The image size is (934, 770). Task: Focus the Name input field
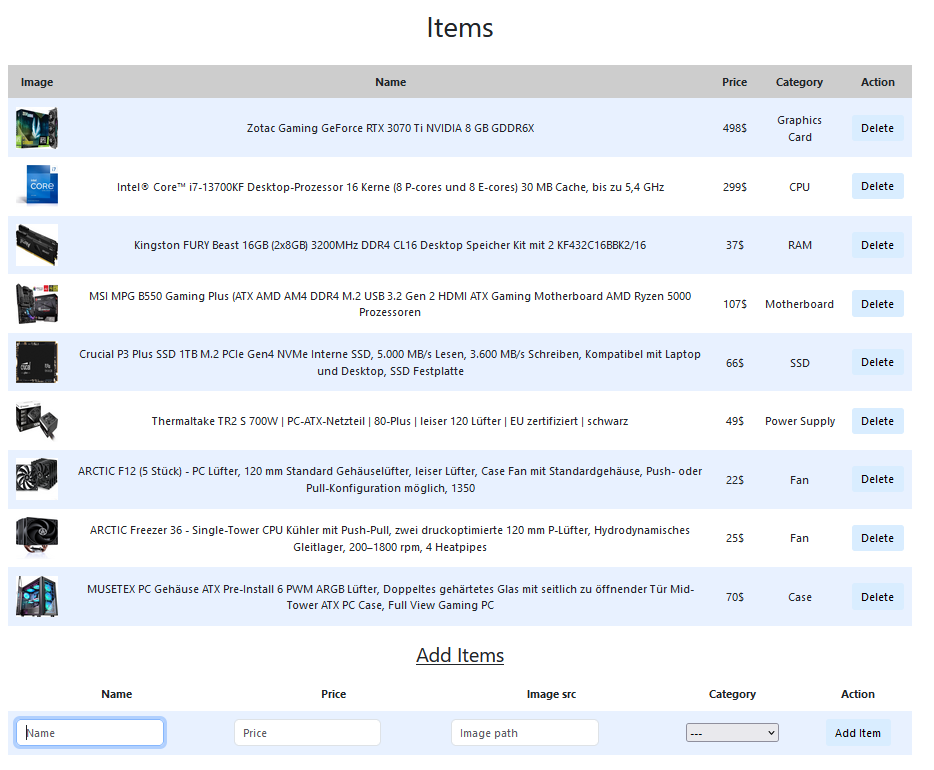click(x=90, y=733)
